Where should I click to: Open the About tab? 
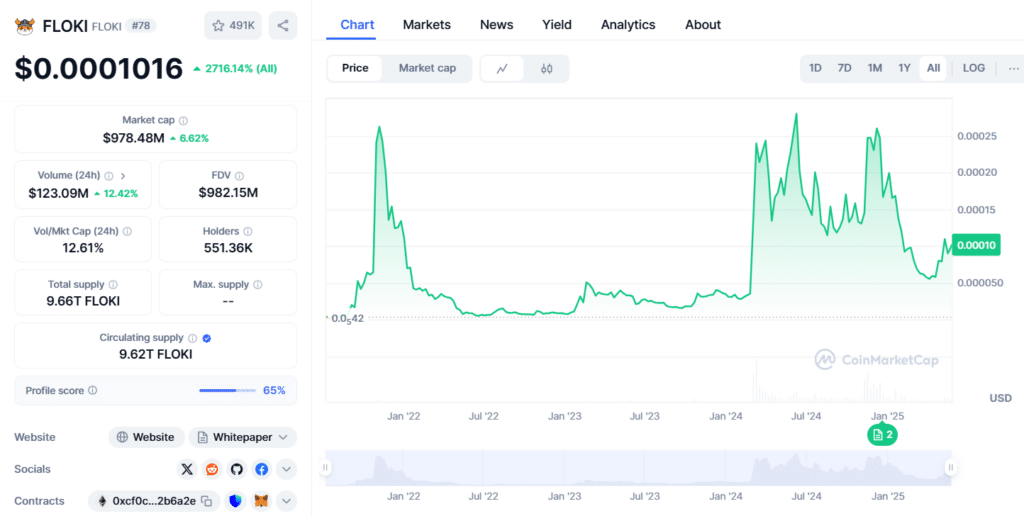coord(703,25)
